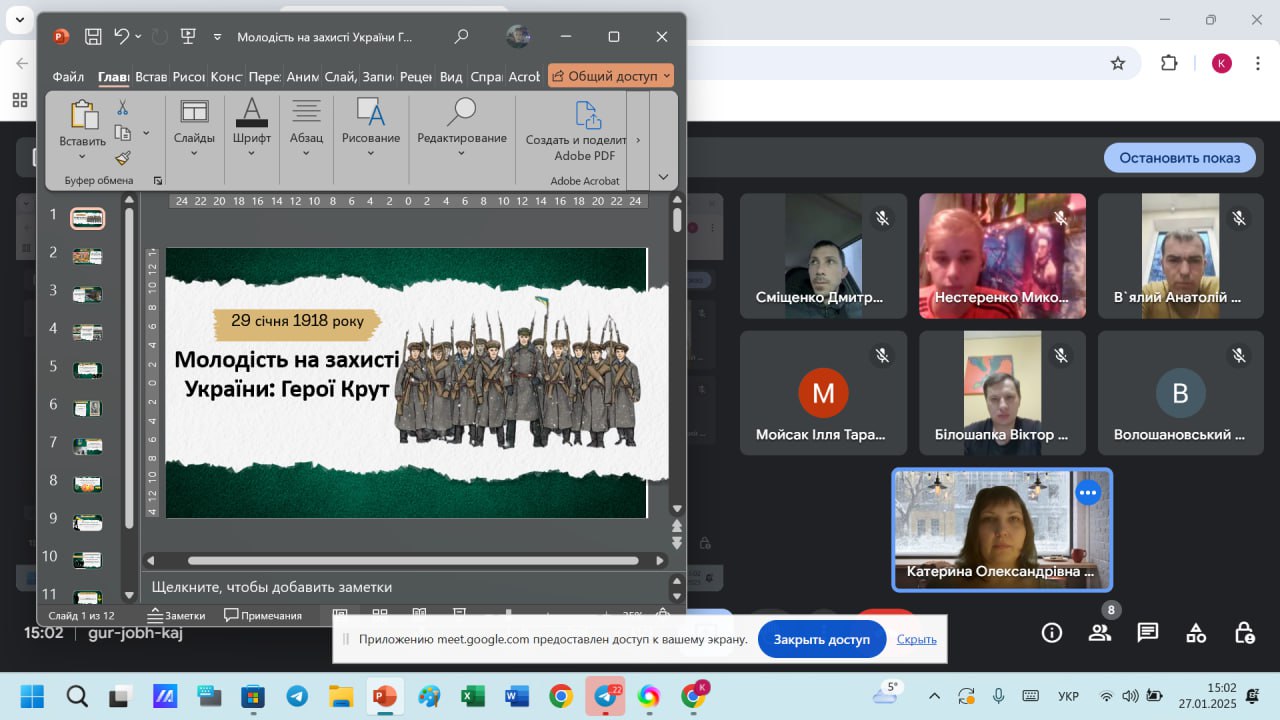Click the Cut scissors icon
Viewport: 1280px width, 720px height.
pyautogui.click(x=123, y=107)
